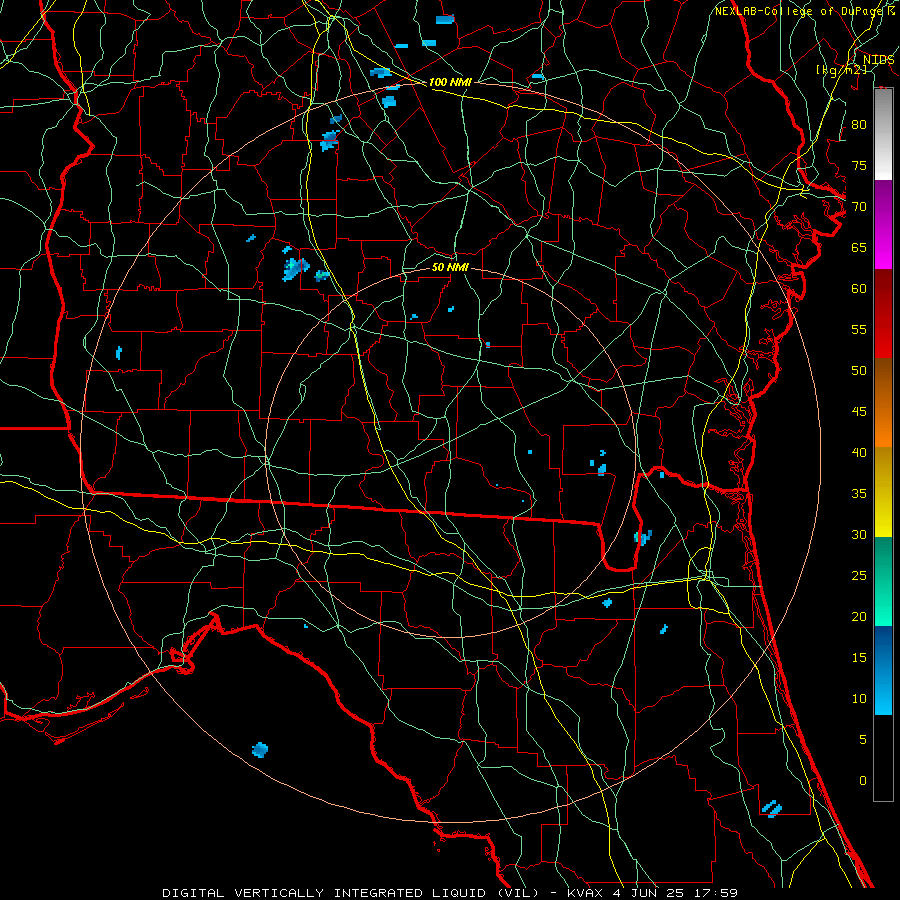The height and width of the screenshot is (900, 900).
Task: Click the 100 NMI range ring label
Action: 450,82
